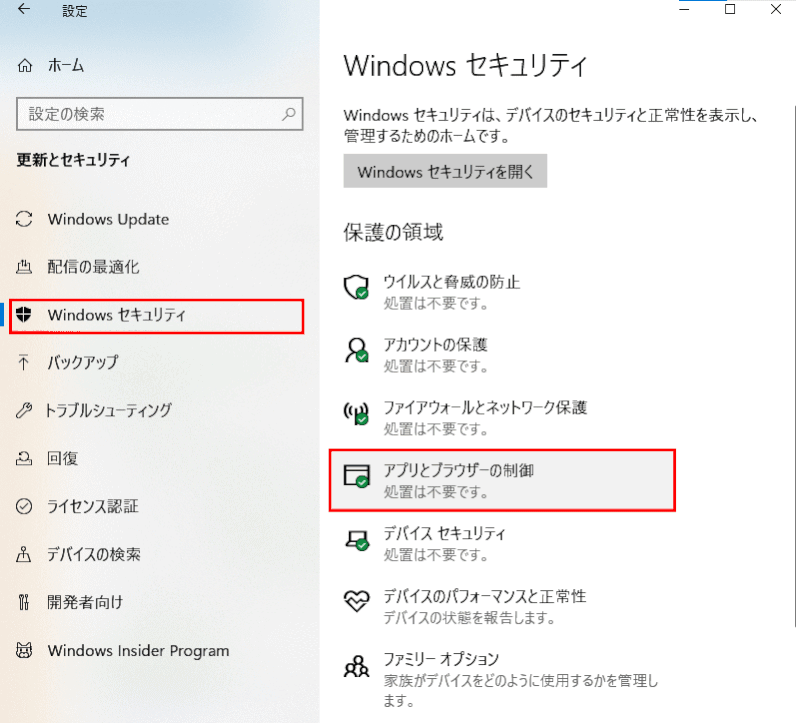Click the バックアップ upload arrow icon
Image resolution: width=796 pixels, height=723 pixels.
point(24,362)
